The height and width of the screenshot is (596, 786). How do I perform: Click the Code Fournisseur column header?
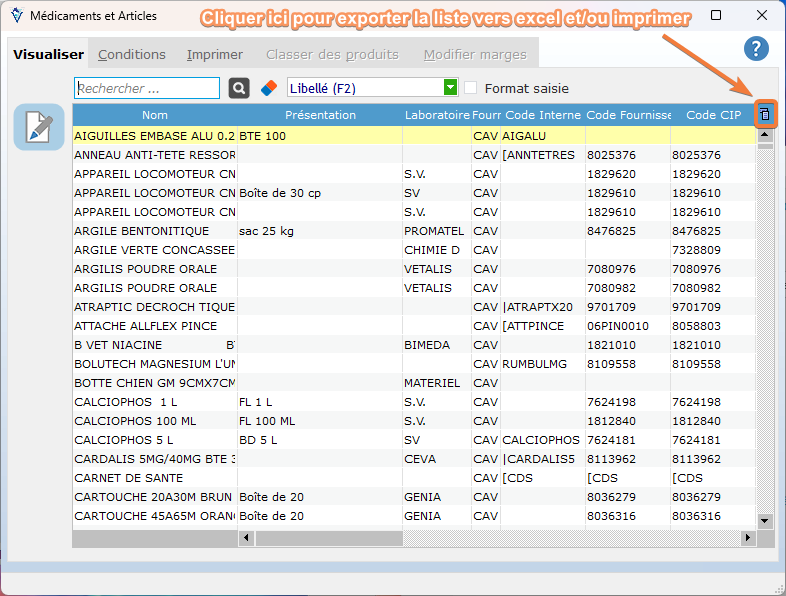[628, 115]
